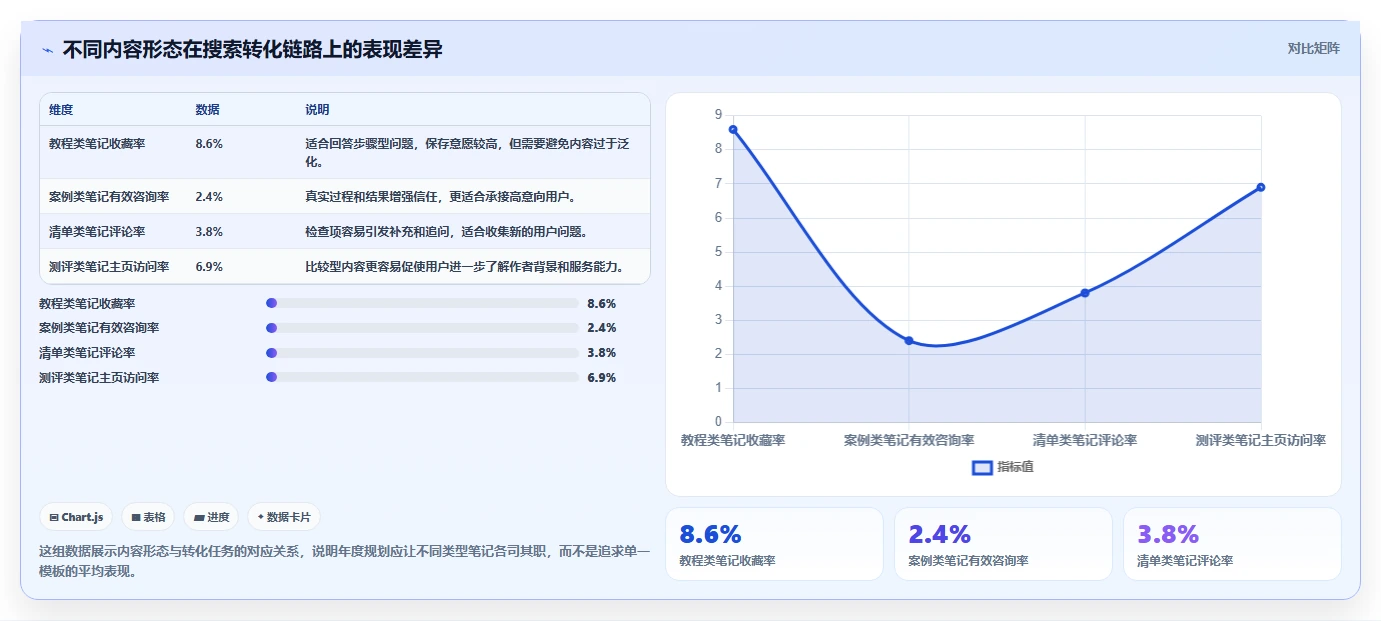The height and width of the screenshot is (621, 1381).
Task: Click the 6.9 chart data point
Action: pos(1261,187)
